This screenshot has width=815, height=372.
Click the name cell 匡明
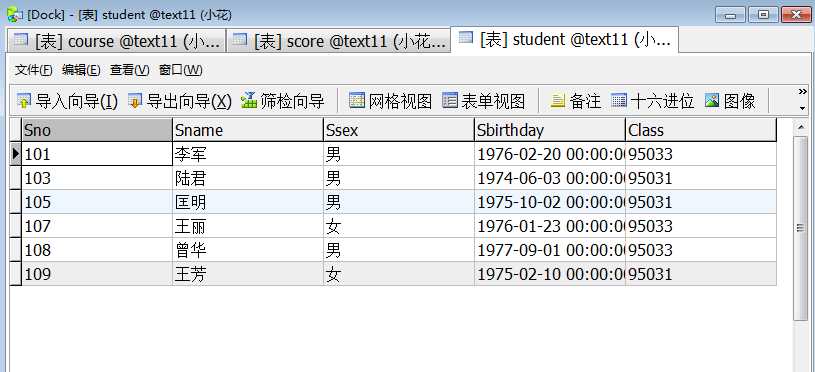248,202
